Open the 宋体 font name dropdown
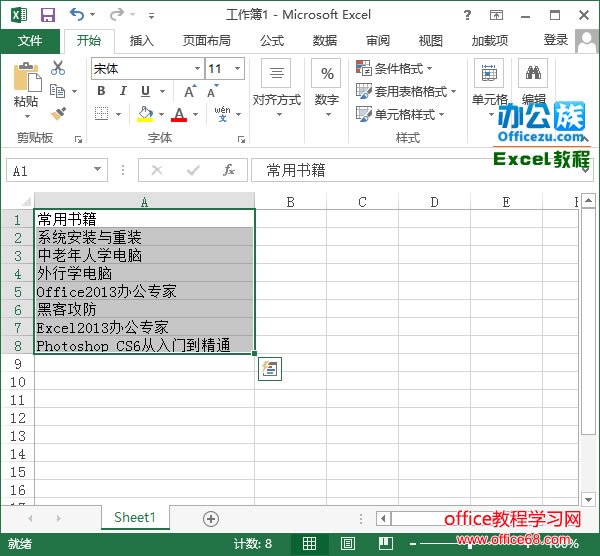This screenshot has width=600, height=556. 197,68
